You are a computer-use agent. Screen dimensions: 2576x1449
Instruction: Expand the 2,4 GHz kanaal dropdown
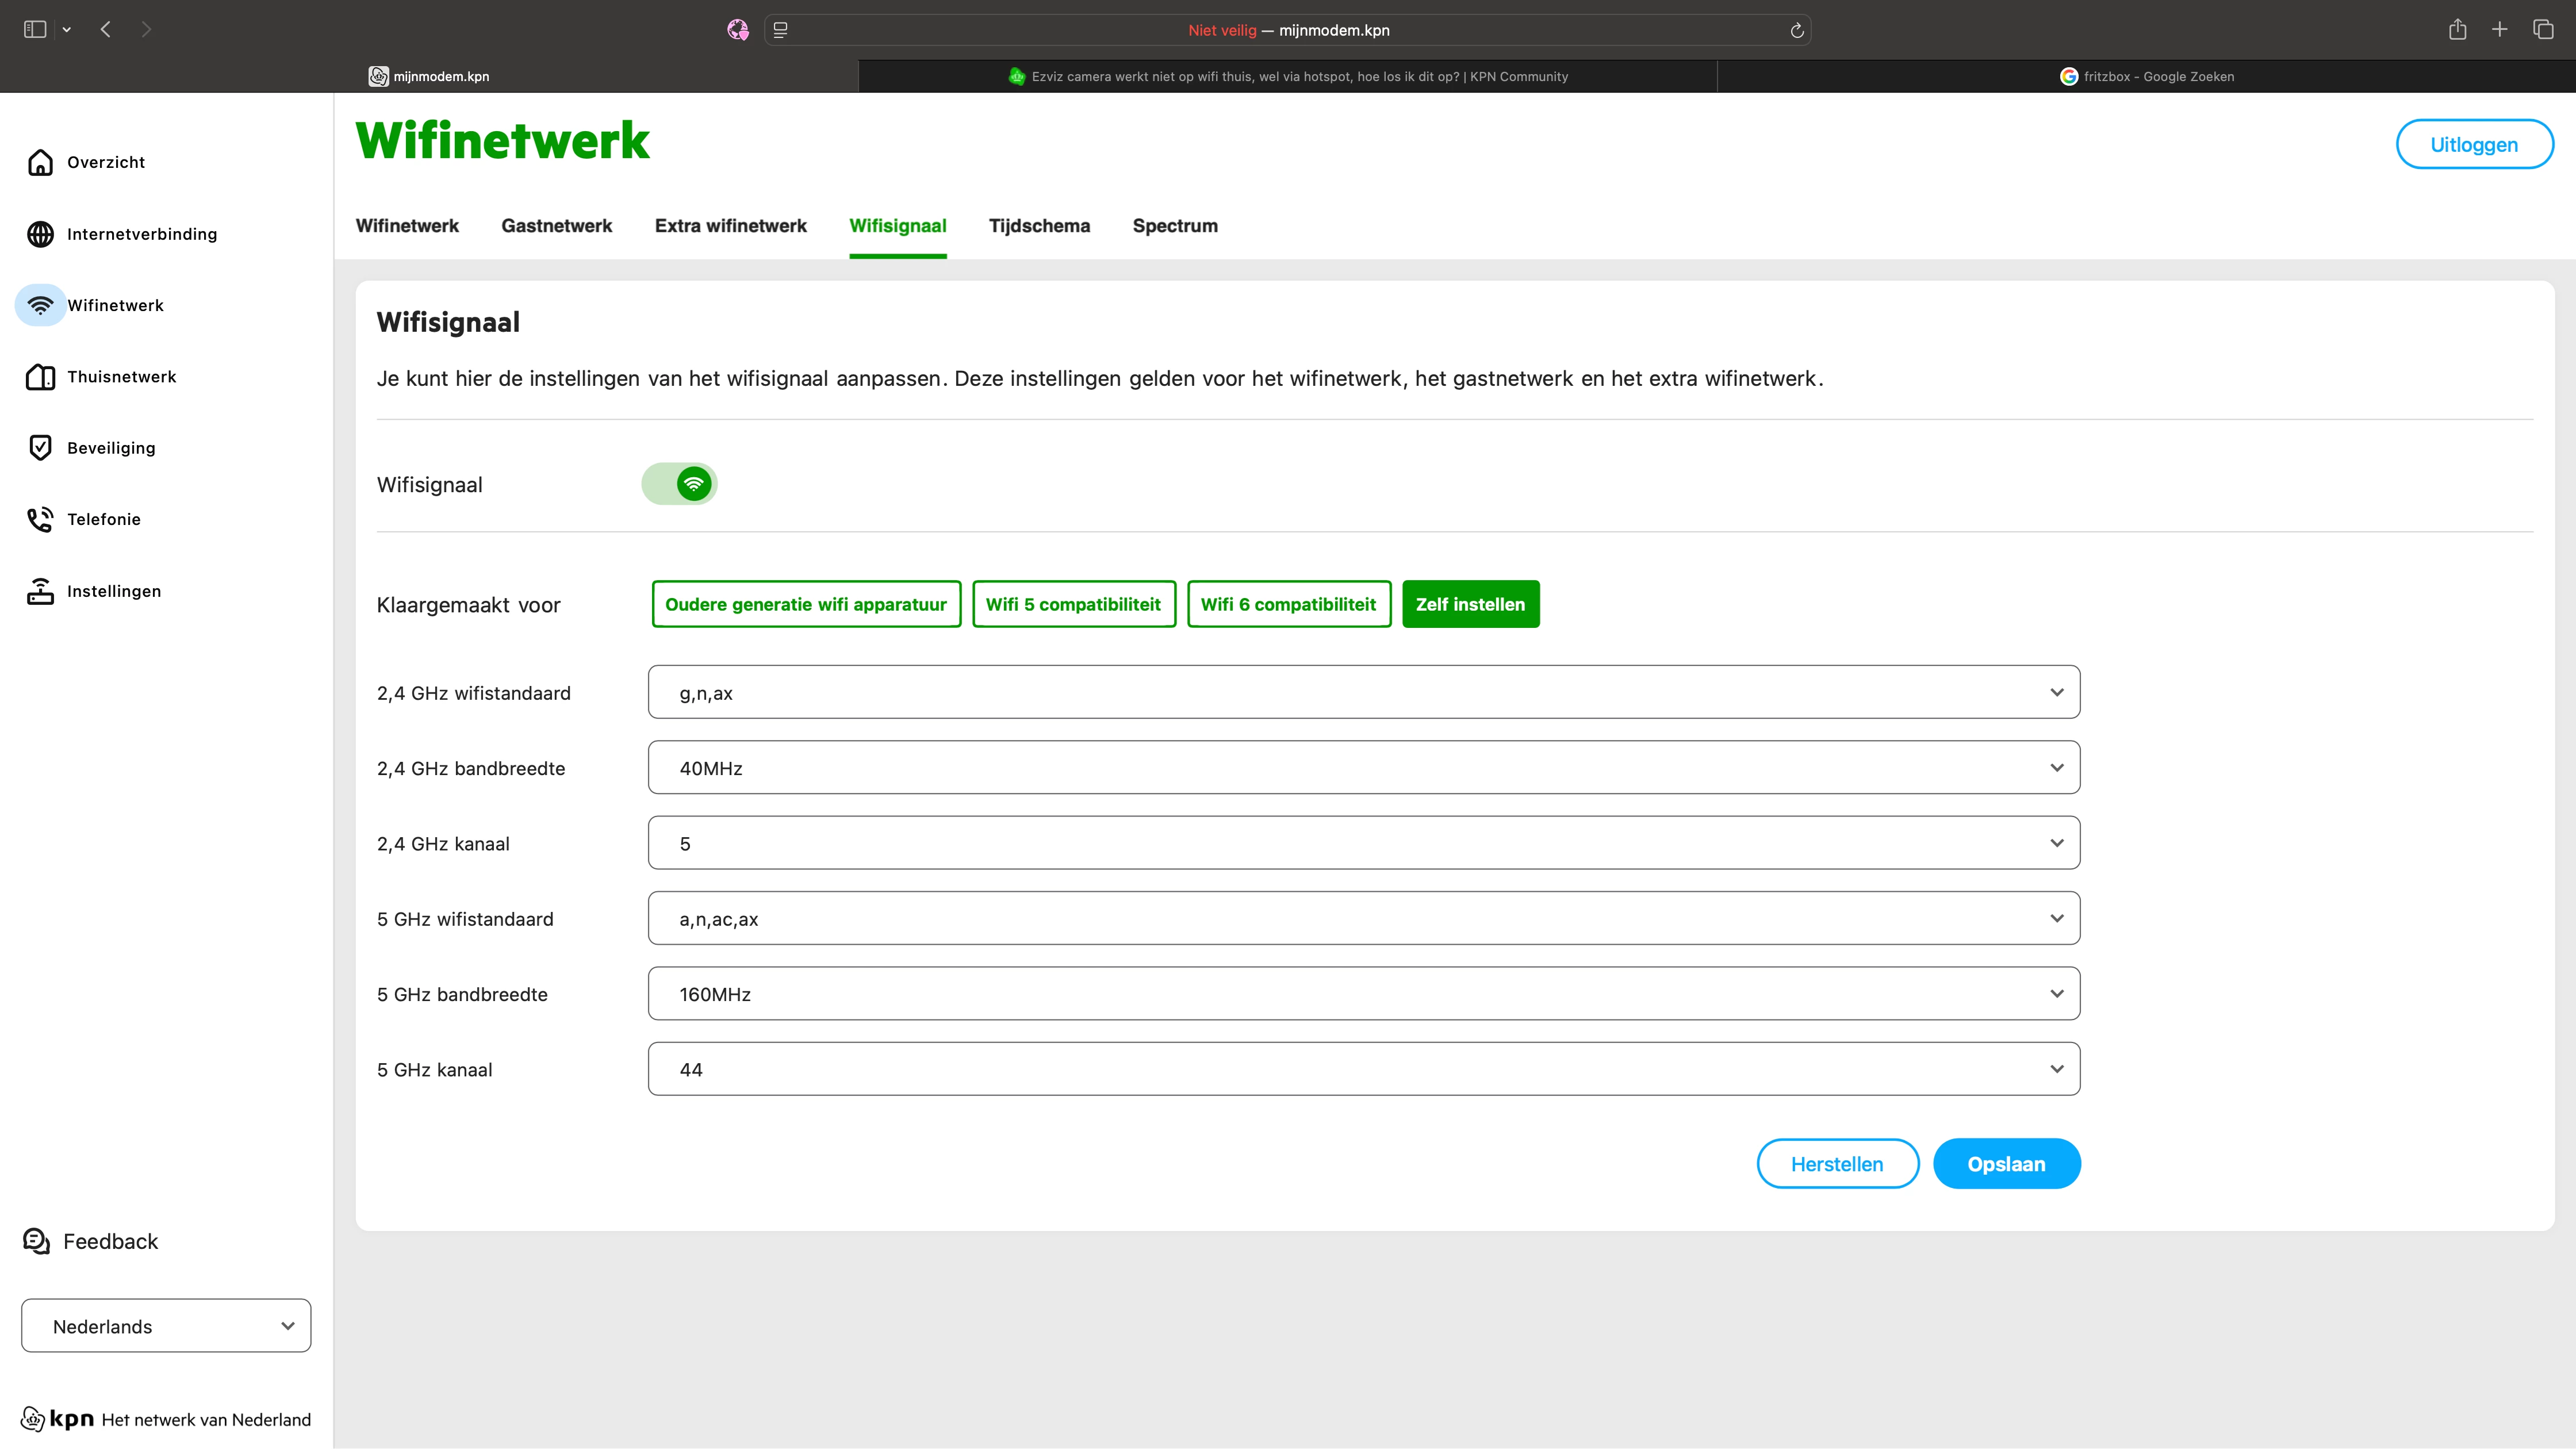[1363, 843]
